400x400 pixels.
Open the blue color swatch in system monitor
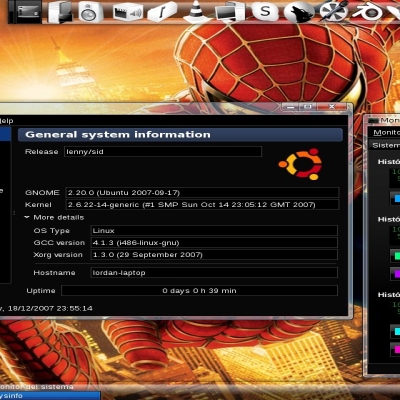[396, 198]
